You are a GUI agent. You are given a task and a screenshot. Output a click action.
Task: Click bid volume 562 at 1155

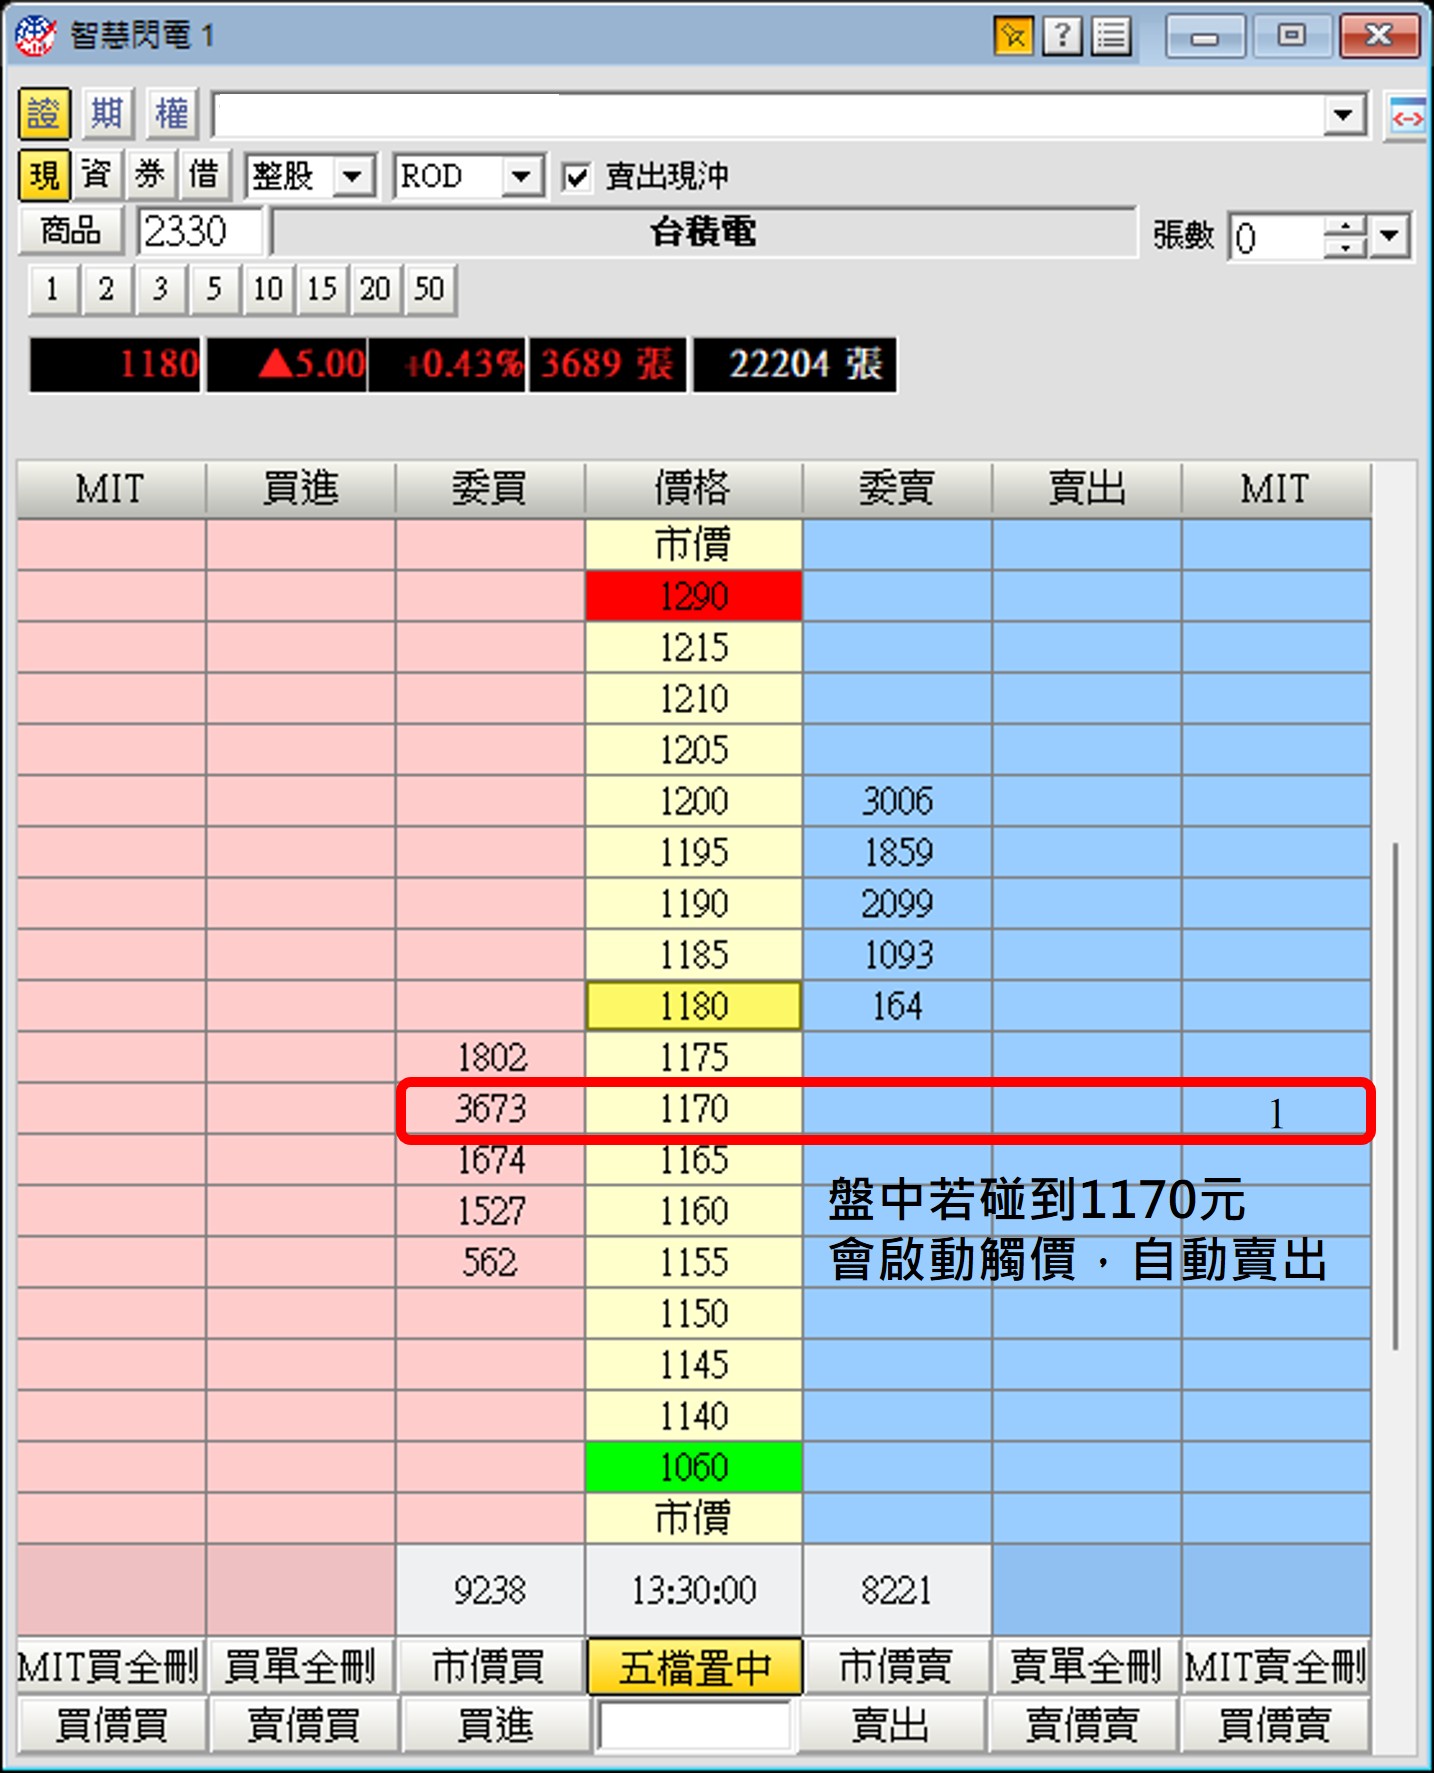point(490,1262)
